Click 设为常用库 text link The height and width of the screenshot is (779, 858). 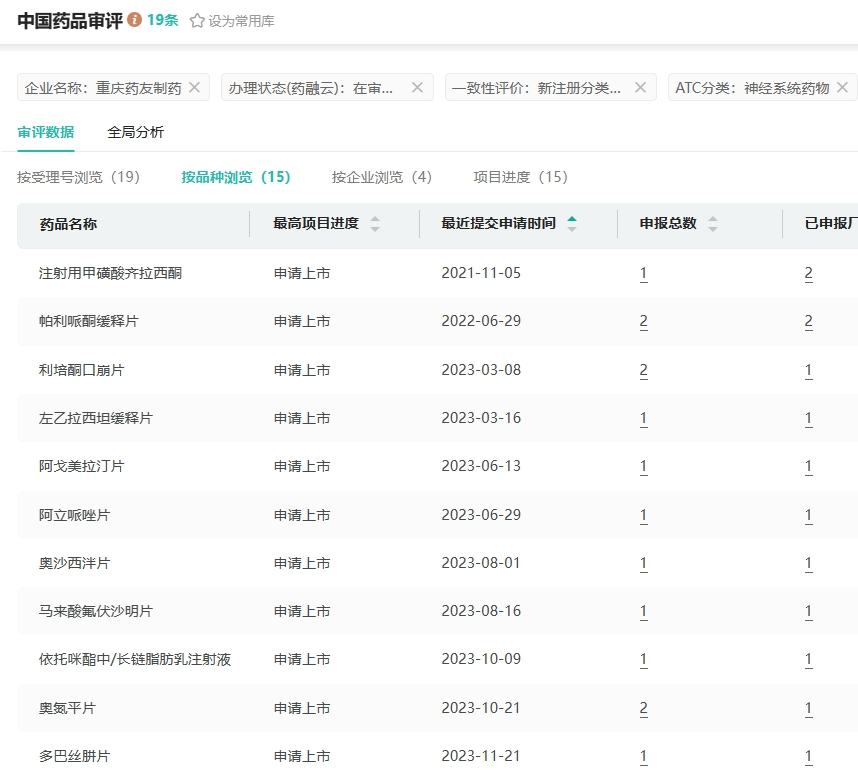(x=241, y=21)
